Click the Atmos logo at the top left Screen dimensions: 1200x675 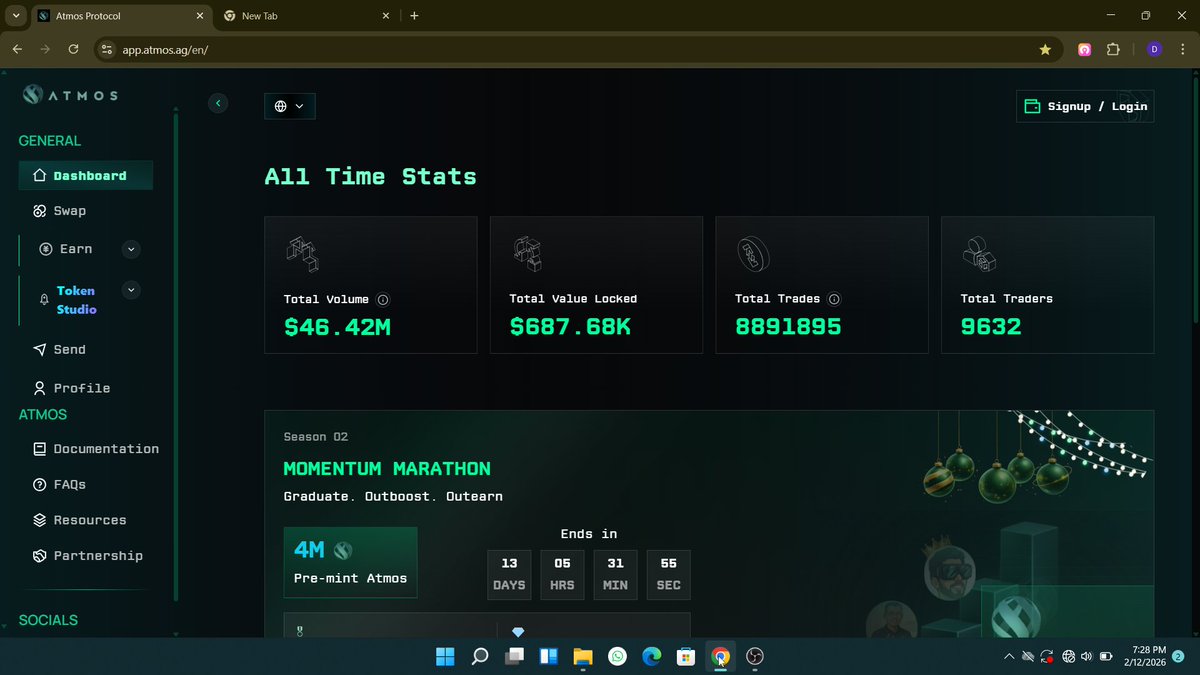tap(70, 95)
